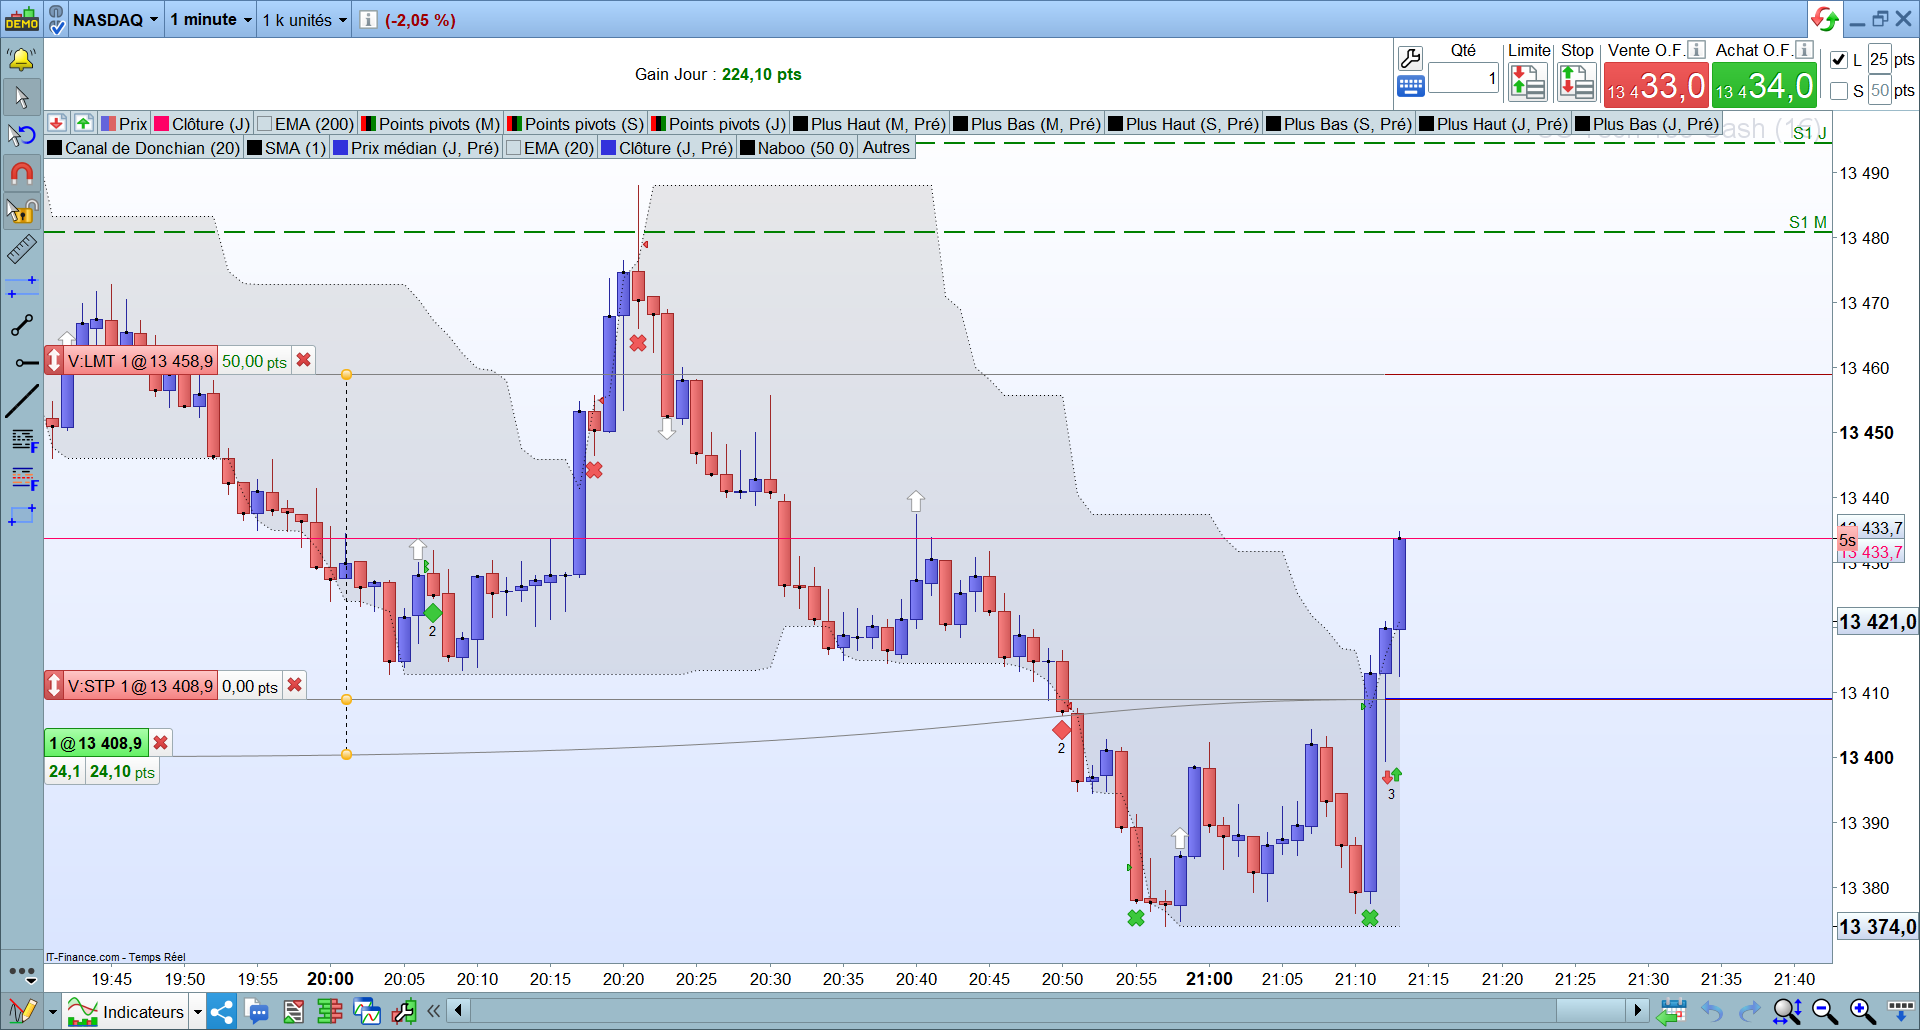The image size is (1920, 1030).
Task: Select the ruler measurement tool
Action: click(21, 249)
